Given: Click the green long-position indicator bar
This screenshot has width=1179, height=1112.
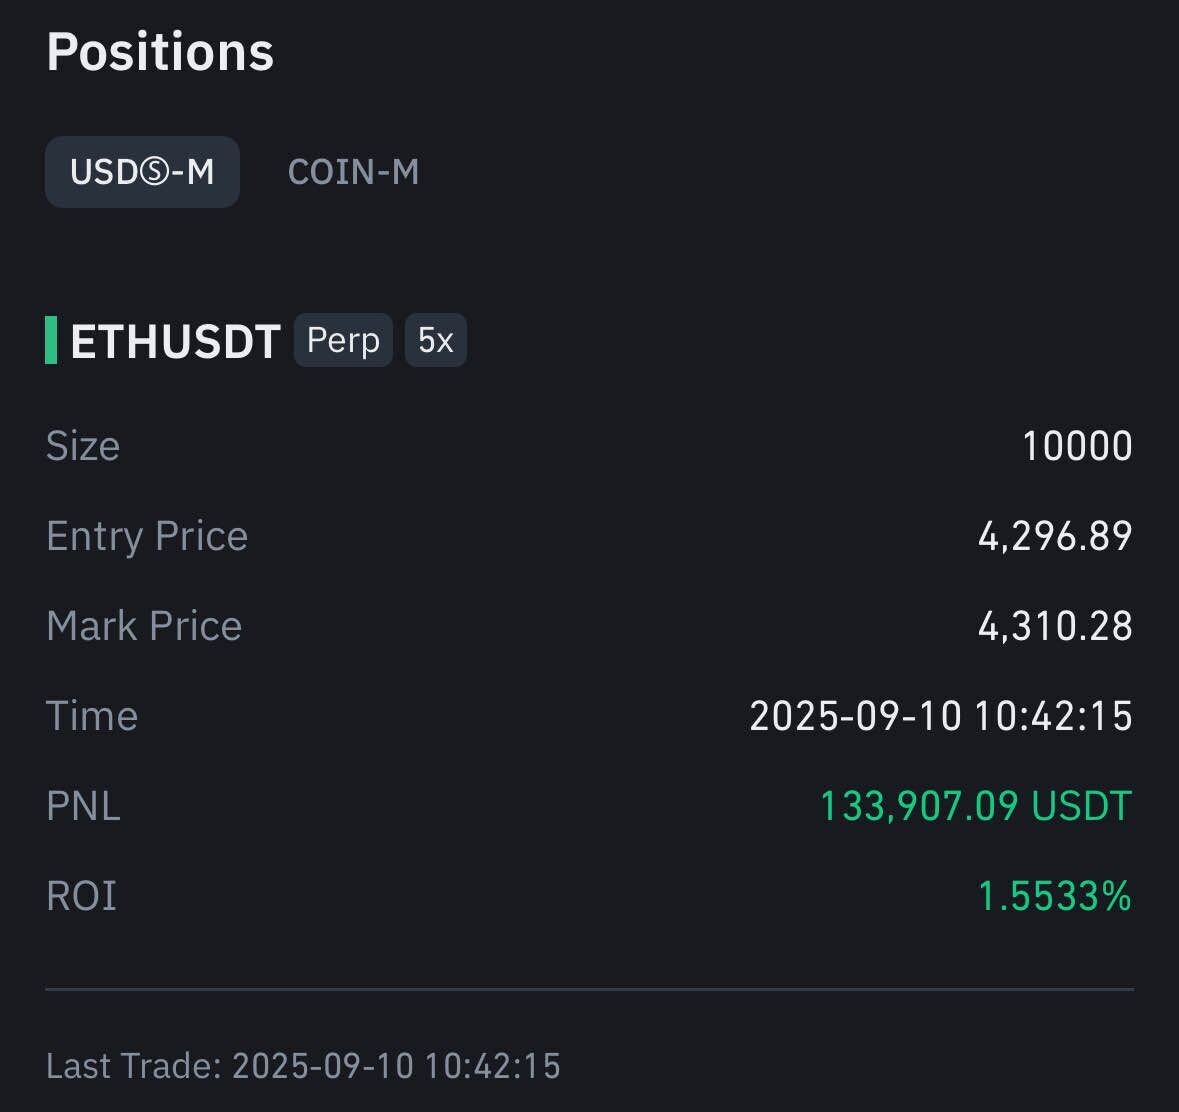Looking at the screenshot, I should click(51, 340).
